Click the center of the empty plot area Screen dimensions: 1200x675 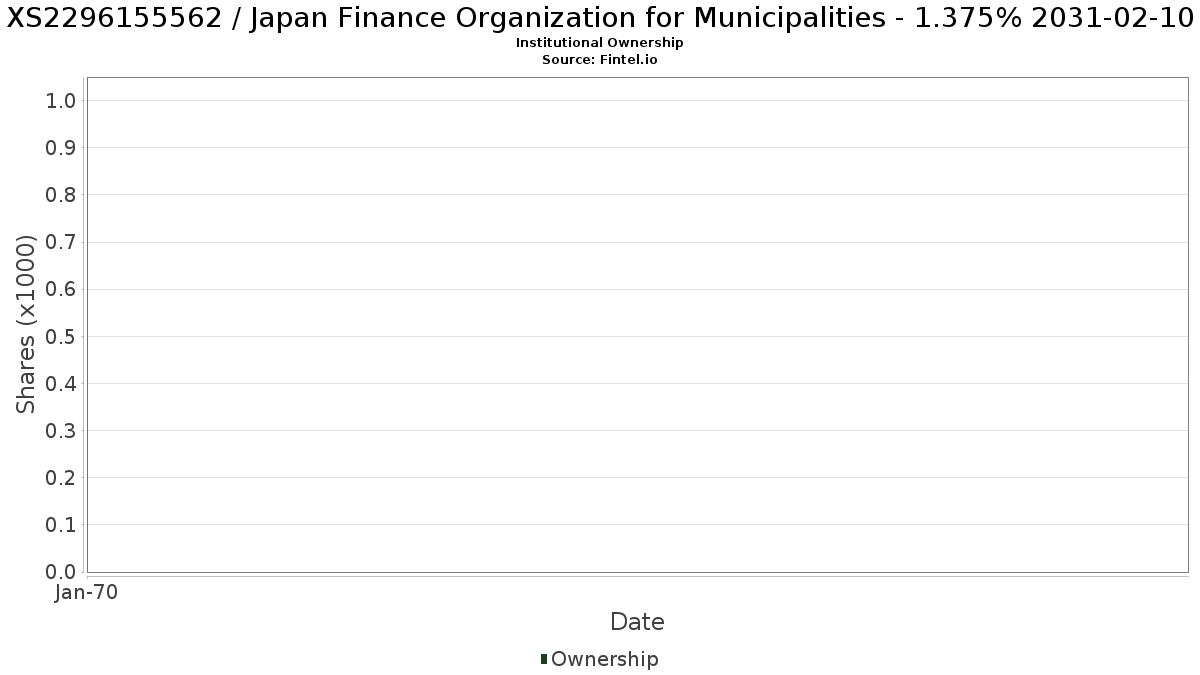pyautogui.click(x=637, y=325)
